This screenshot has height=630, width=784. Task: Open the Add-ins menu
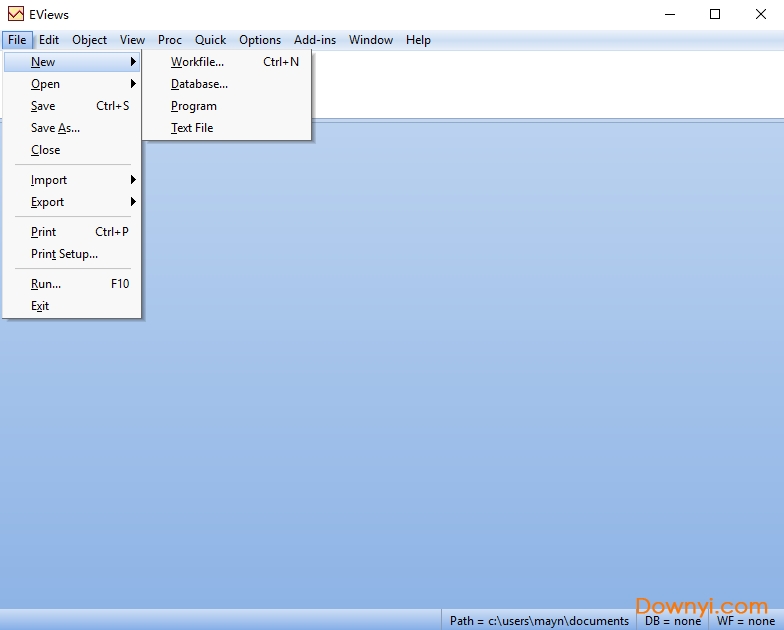(x=315, y=40)
